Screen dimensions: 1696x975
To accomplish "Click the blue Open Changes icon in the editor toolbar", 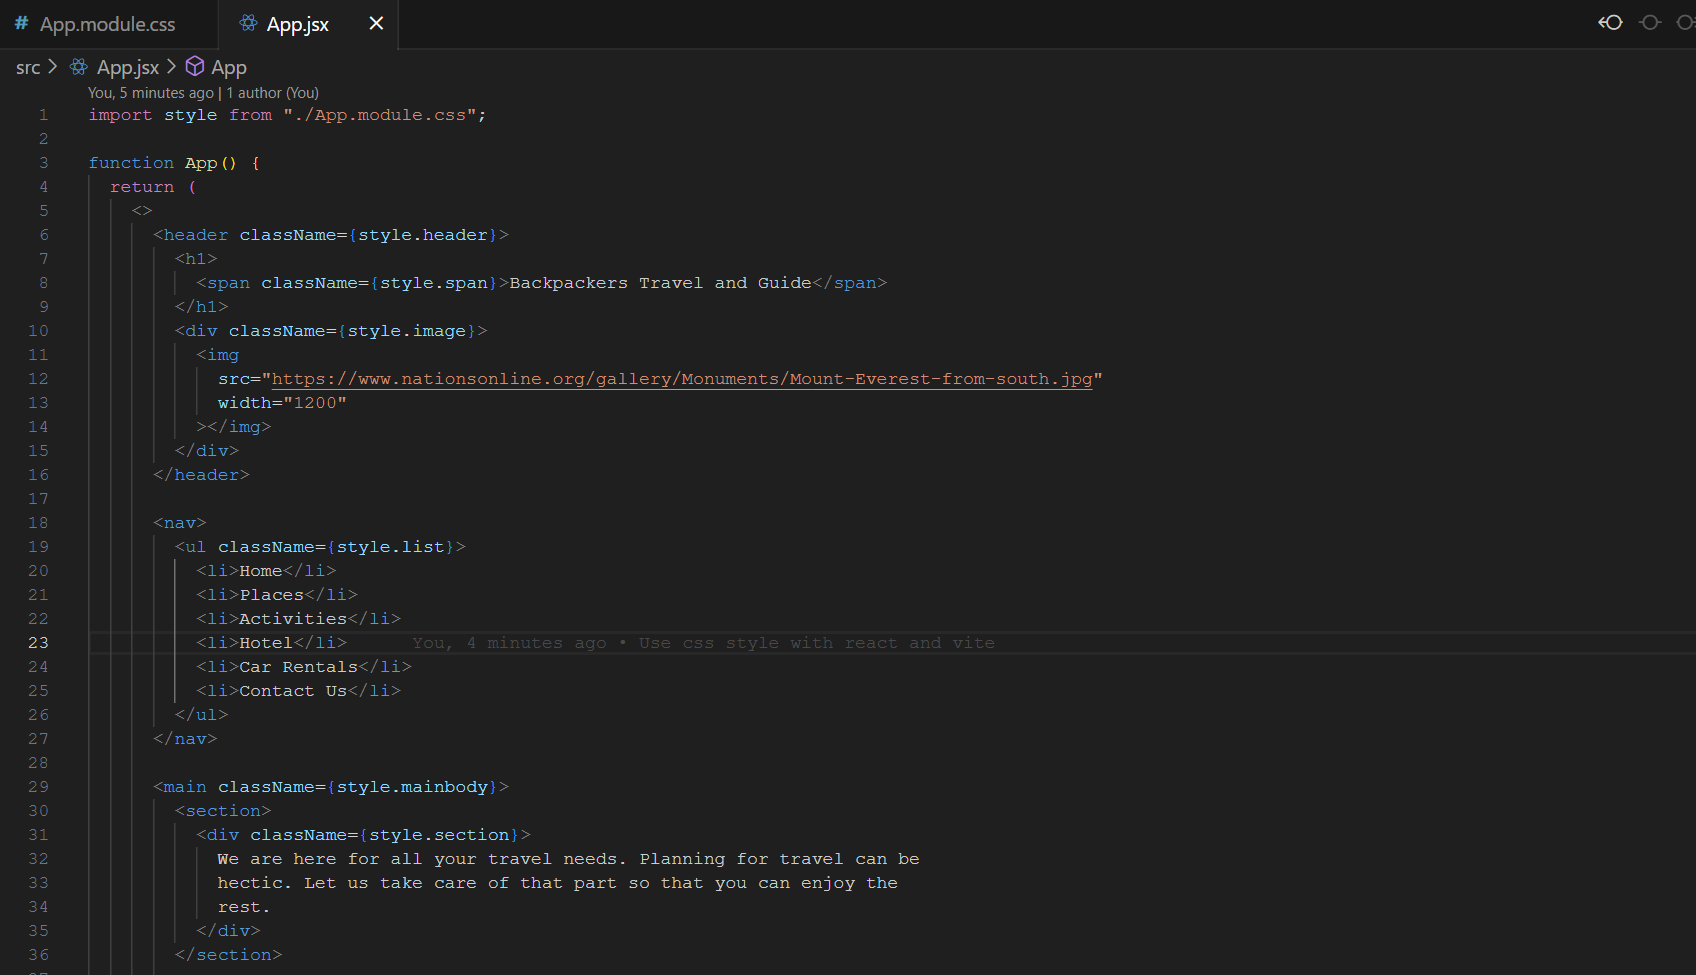I will click(1609, 22).
